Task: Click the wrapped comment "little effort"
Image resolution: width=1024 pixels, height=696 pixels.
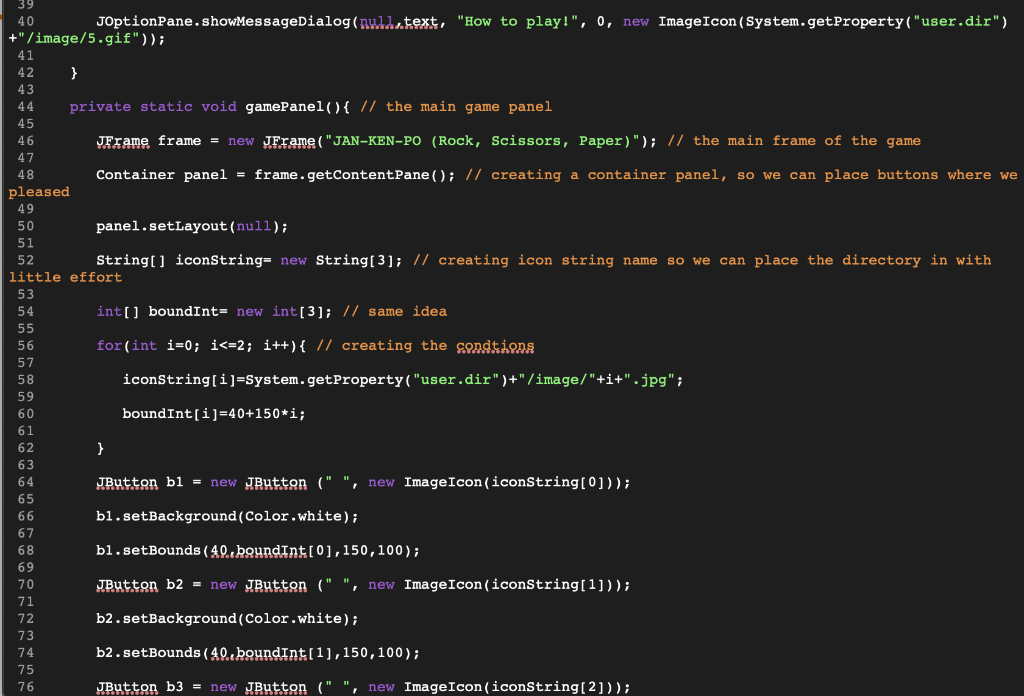Action: tap(65, 277)
